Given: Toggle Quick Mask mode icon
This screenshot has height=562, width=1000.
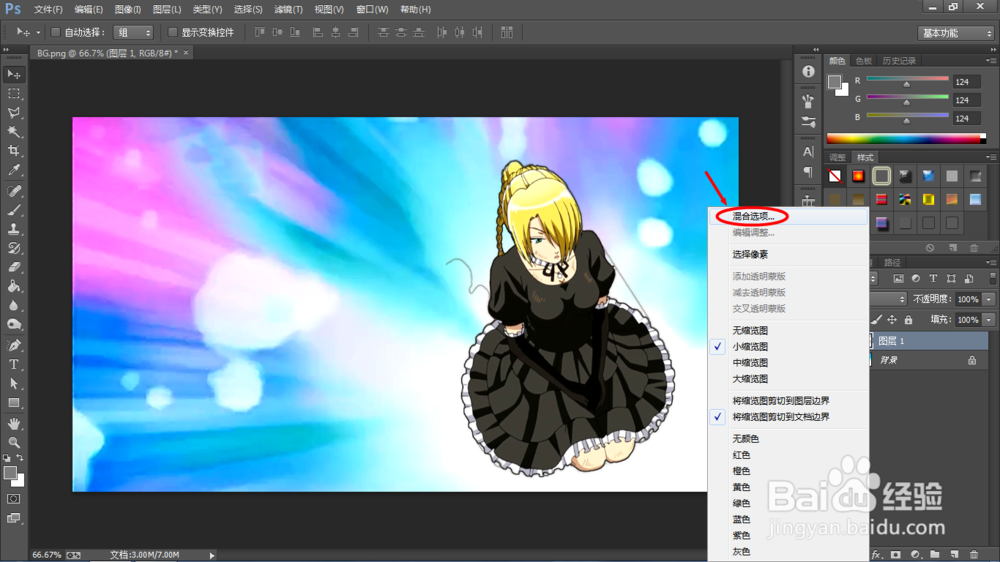Looking at the screenshot, I should tap(13, 499).
